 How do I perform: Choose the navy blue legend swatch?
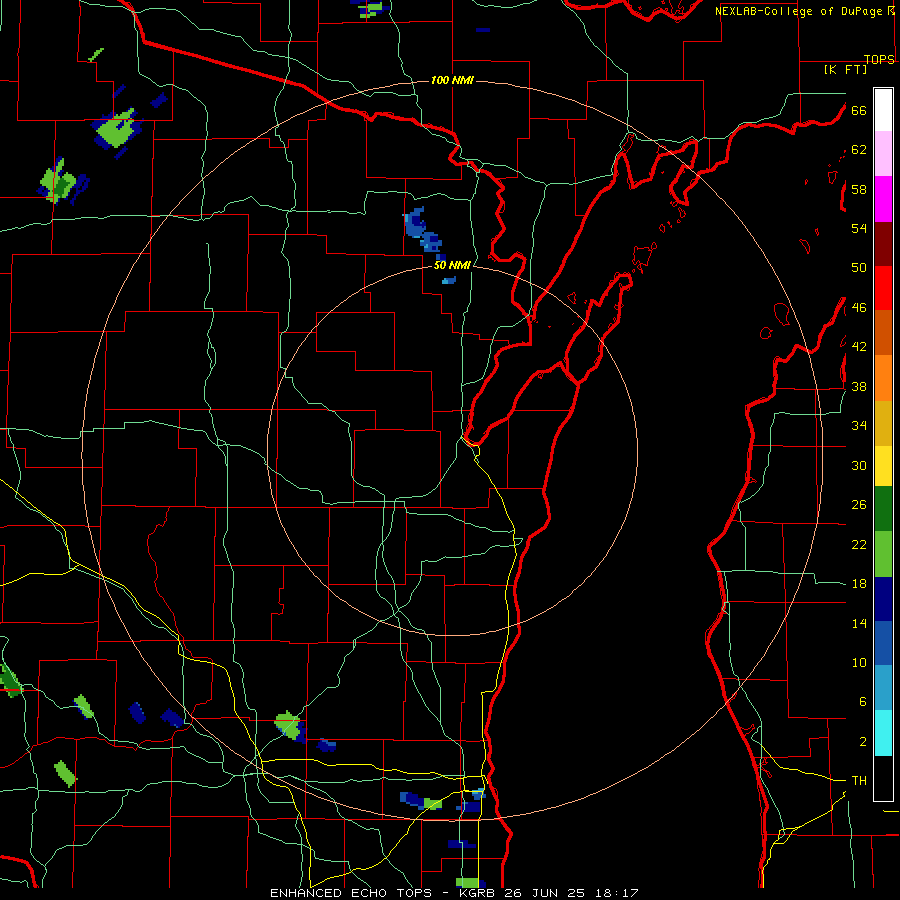883,599
